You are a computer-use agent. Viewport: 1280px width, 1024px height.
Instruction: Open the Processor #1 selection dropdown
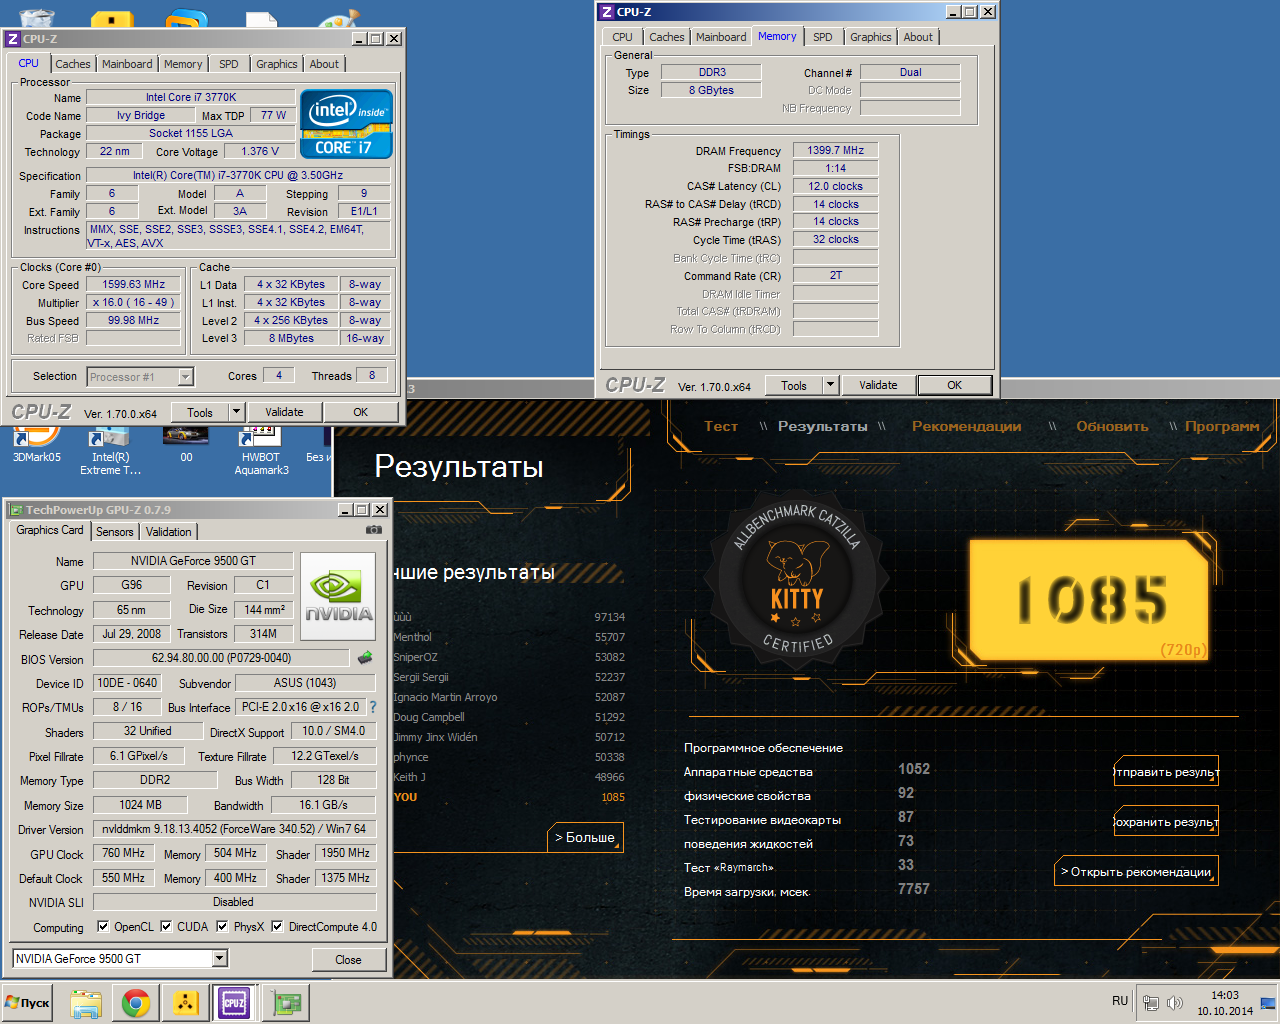[185, 377]
